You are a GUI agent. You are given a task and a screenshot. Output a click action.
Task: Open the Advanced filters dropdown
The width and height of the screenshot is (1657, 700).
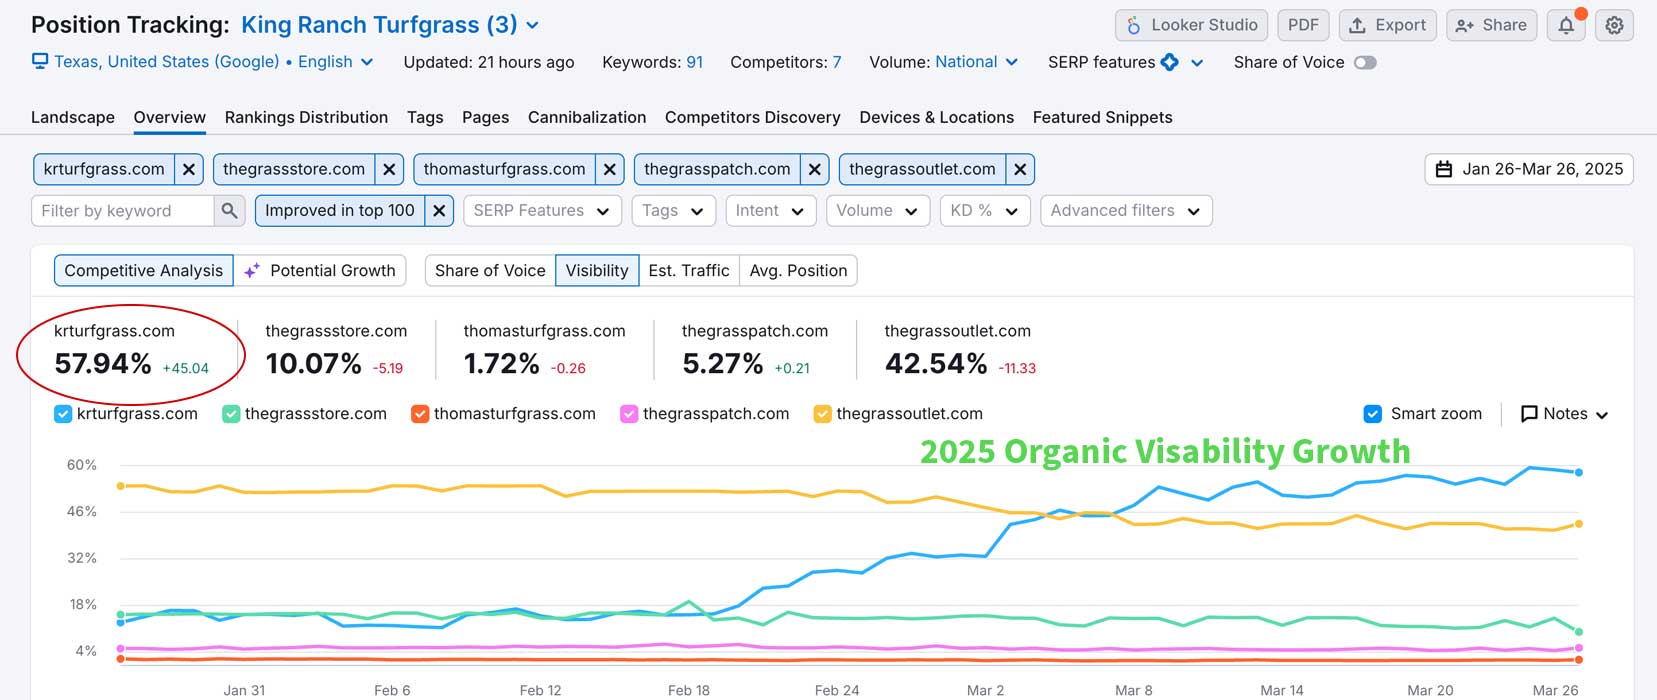coord(1126,210)
